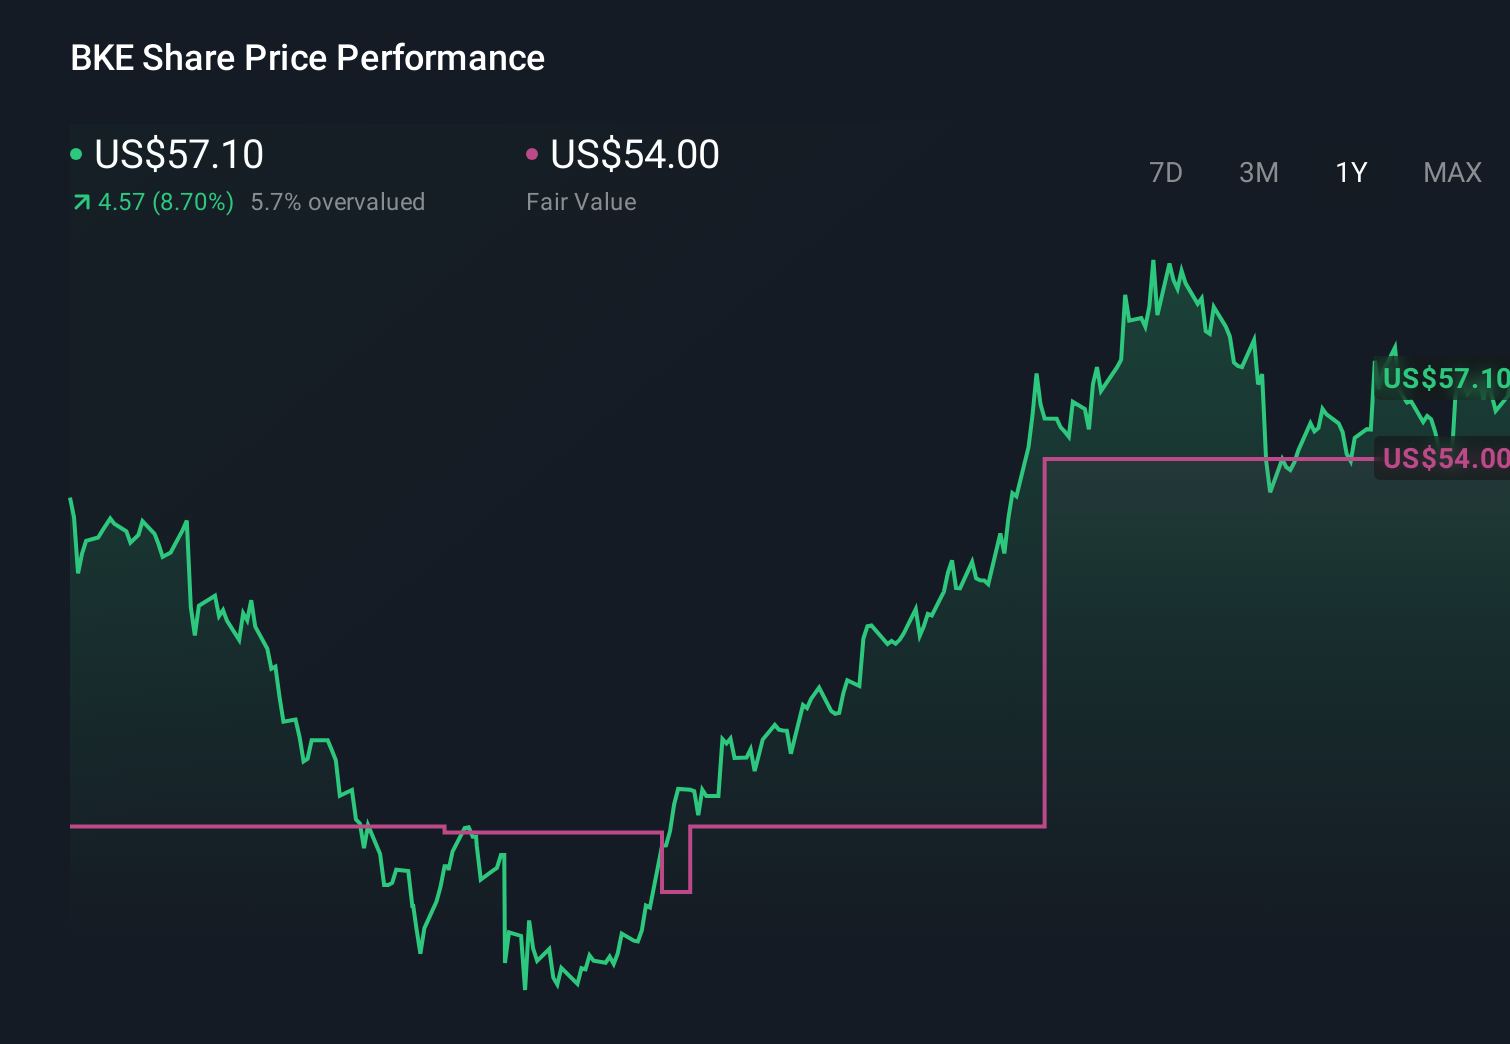1510x1044 pixels.
Task: Open the 7D time range view
Action: tap(1167, 172)
